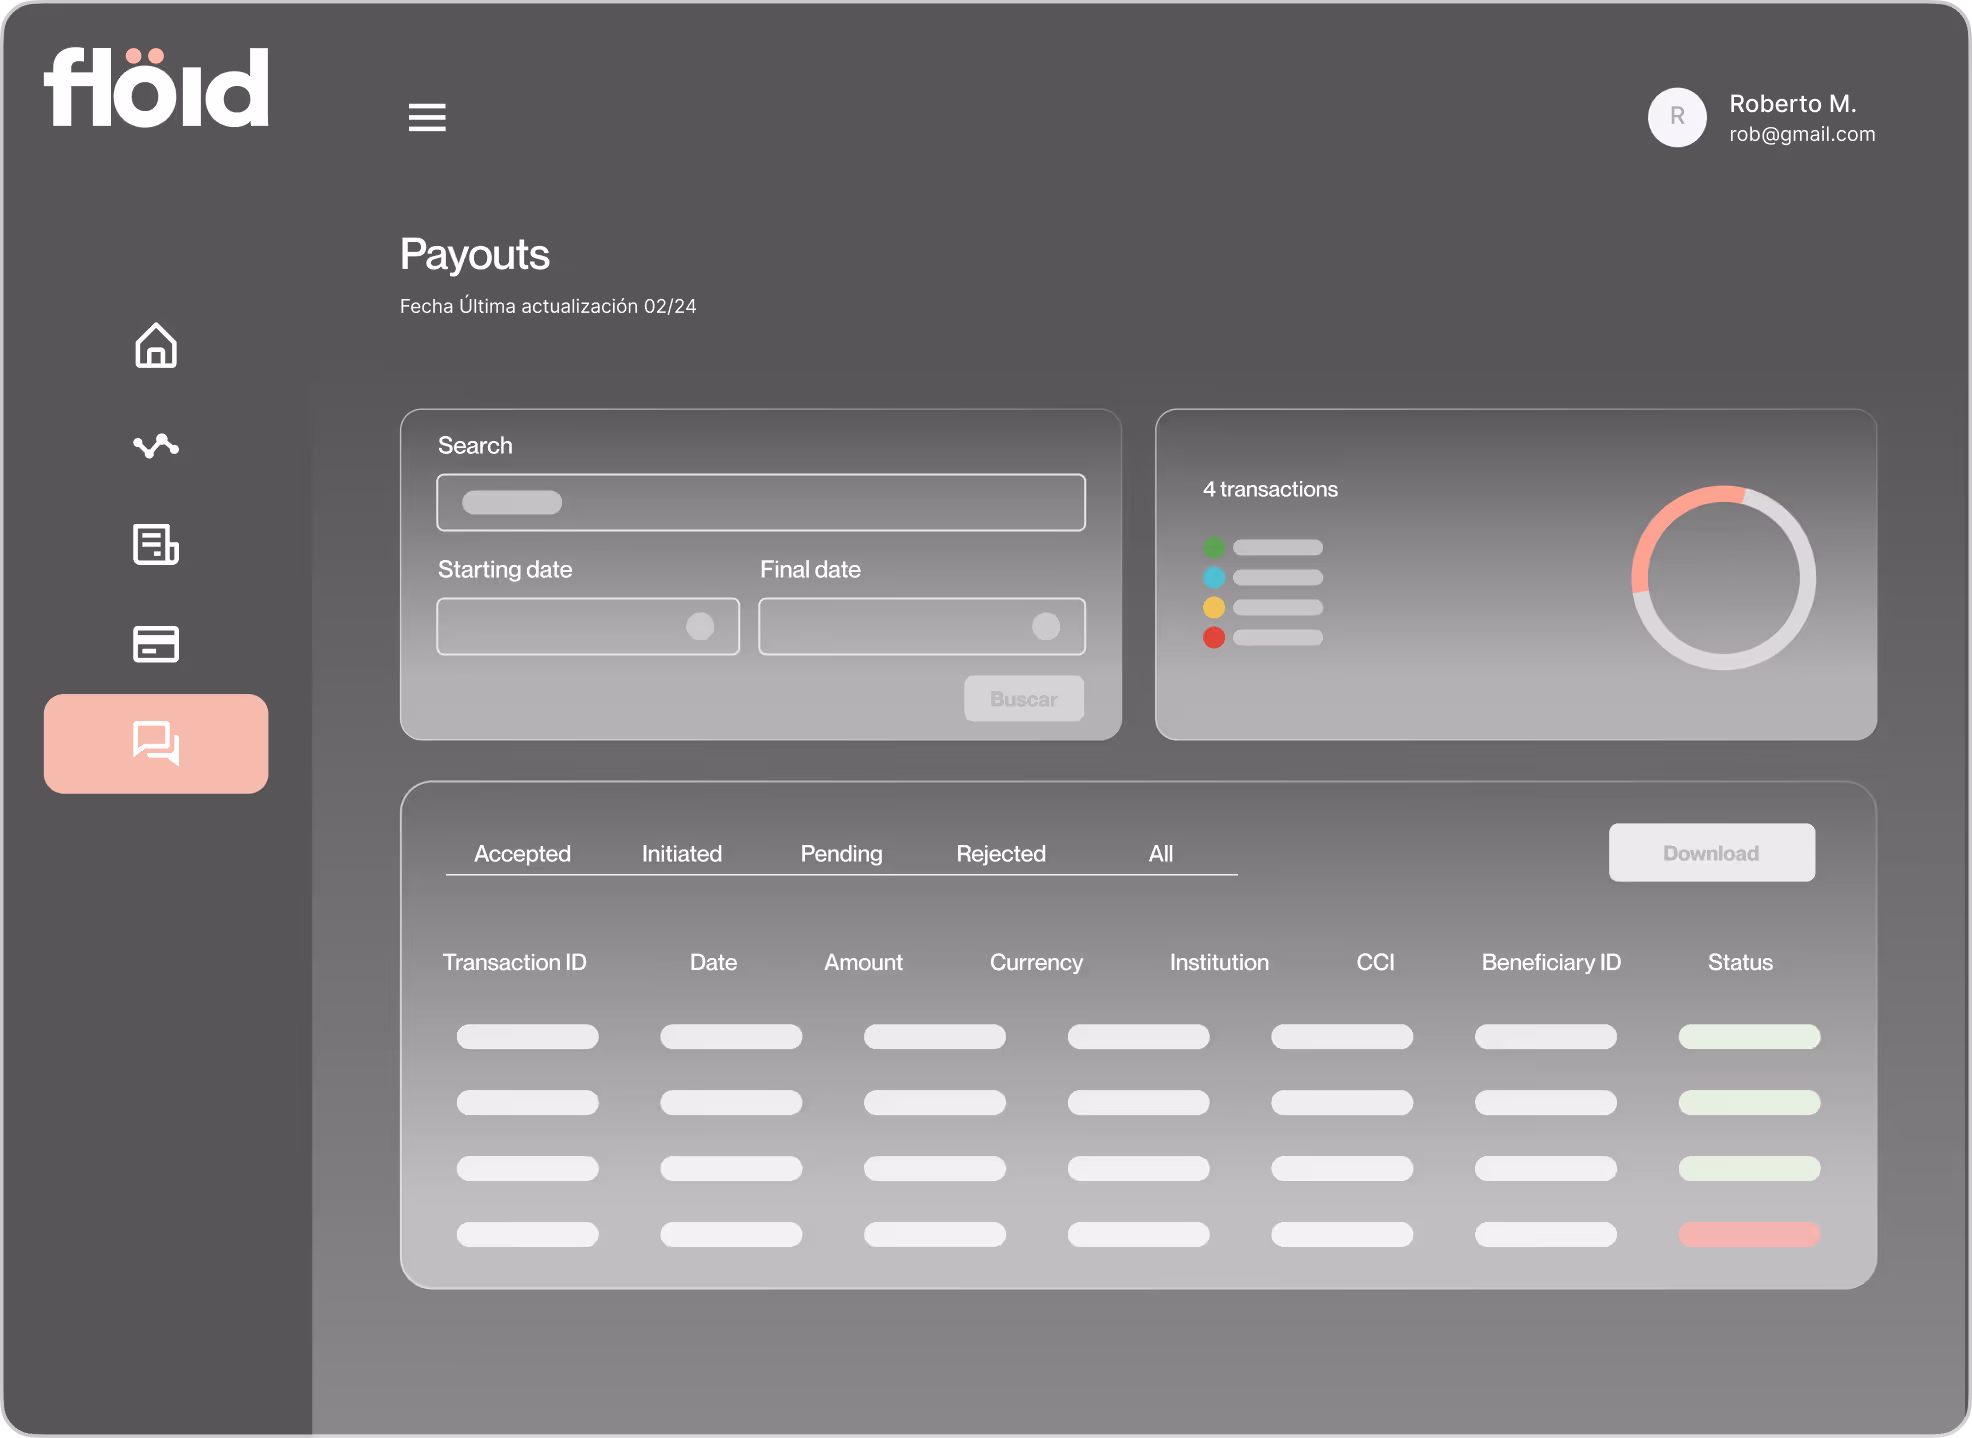Select the Pending tab
The width and height of the screenshot is (1972, 1438).
pyautogui.click(x=841, y=853)
